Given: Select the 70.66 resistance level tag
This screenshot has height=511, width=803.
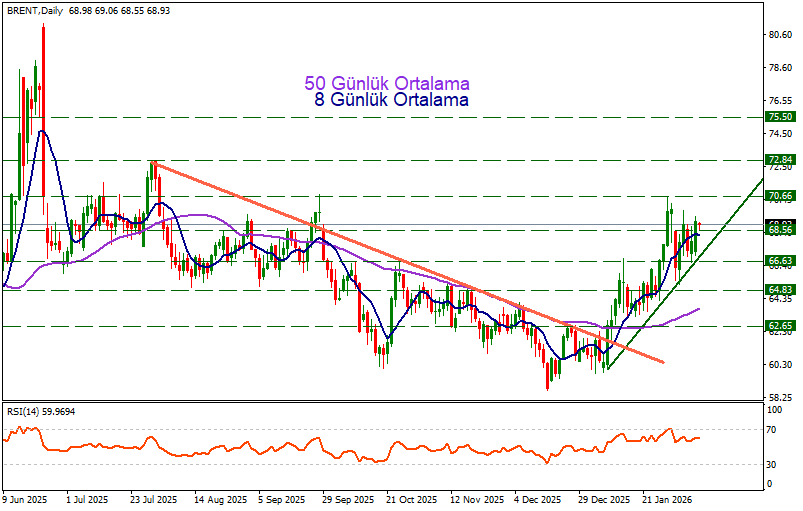Looking at the screenshot, I should tap(780, 196).
